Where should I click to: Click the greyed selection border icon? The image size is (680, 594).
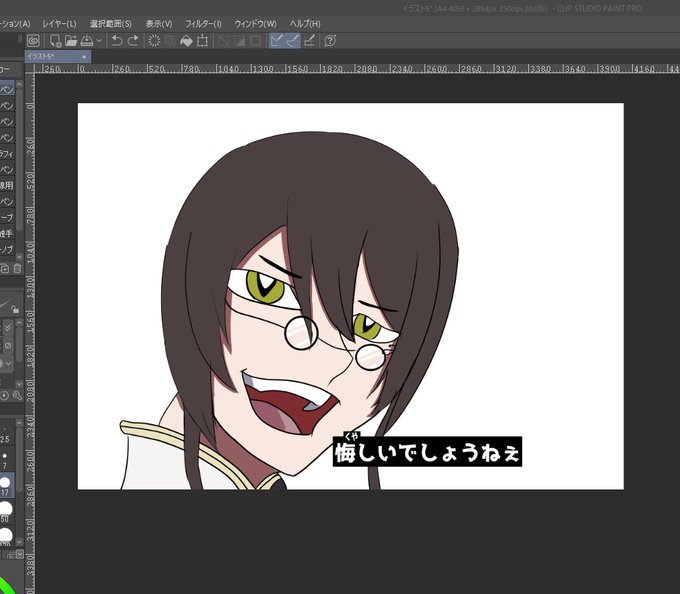[x=255, y=41]
